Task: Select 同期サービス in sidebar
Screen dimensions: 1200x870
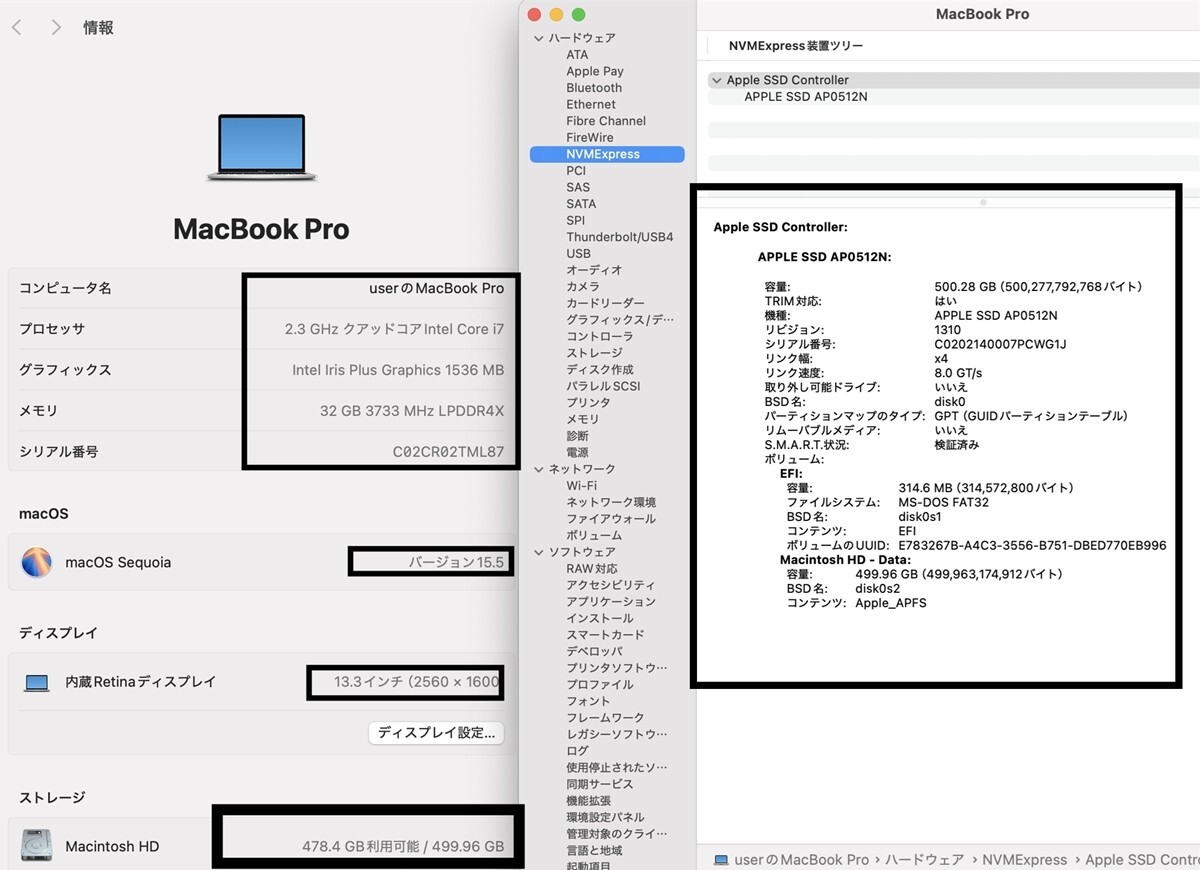Action: (600, 784)
